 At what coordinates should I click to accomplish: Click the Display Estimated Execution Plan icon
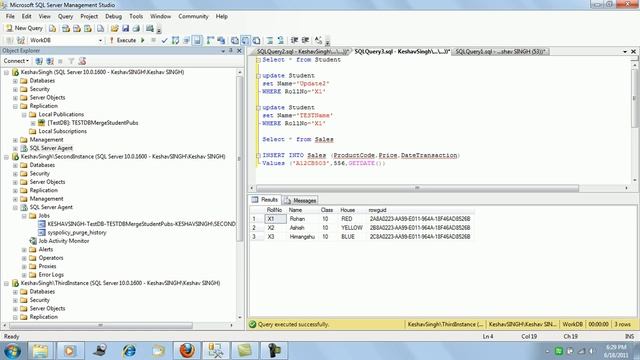tap(176, 40)
